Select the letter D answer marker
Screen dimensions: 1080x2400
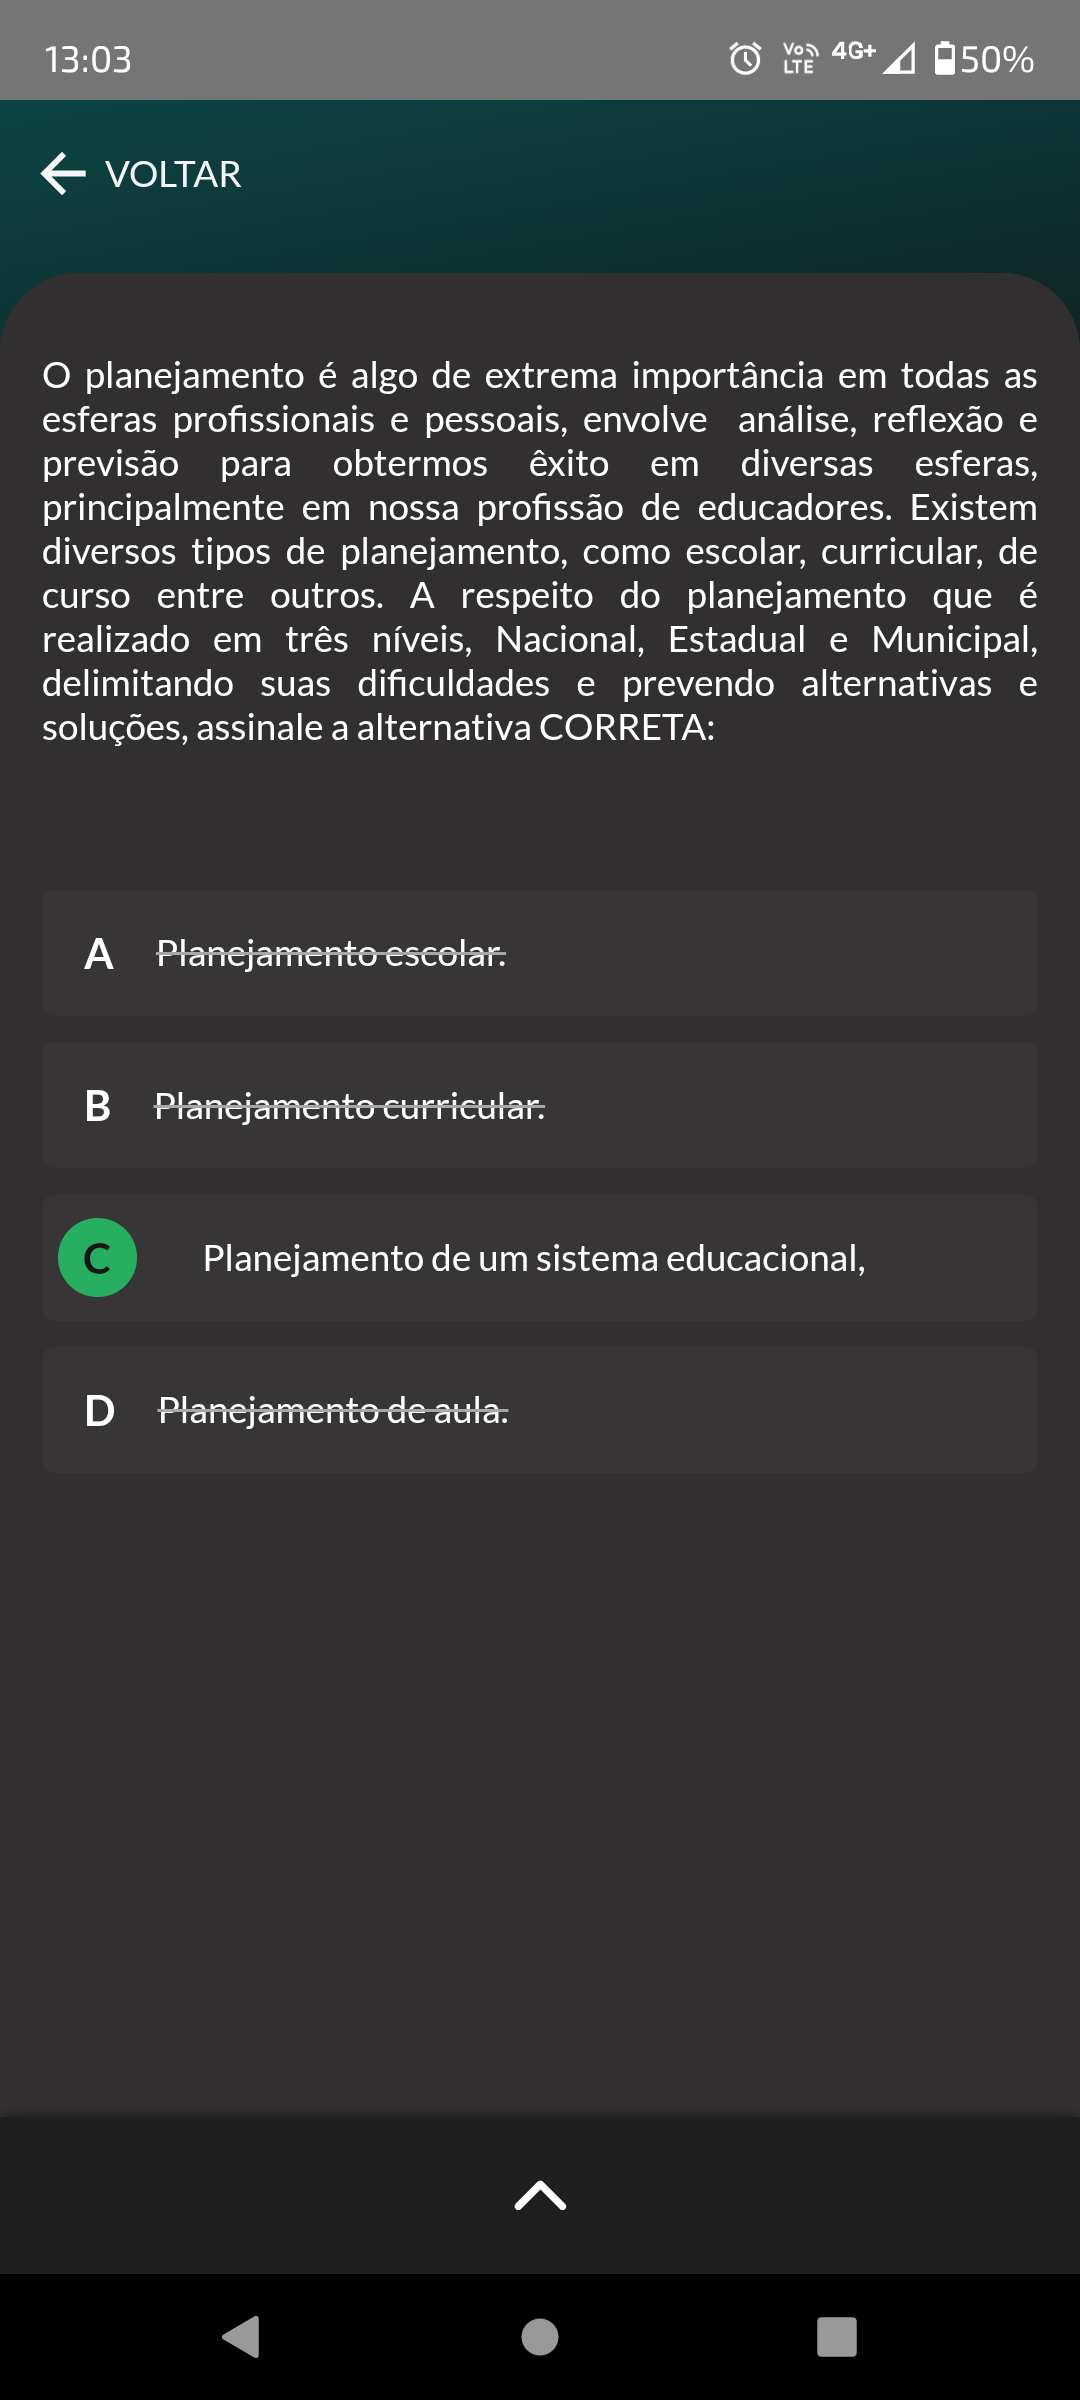[99, 1411]
